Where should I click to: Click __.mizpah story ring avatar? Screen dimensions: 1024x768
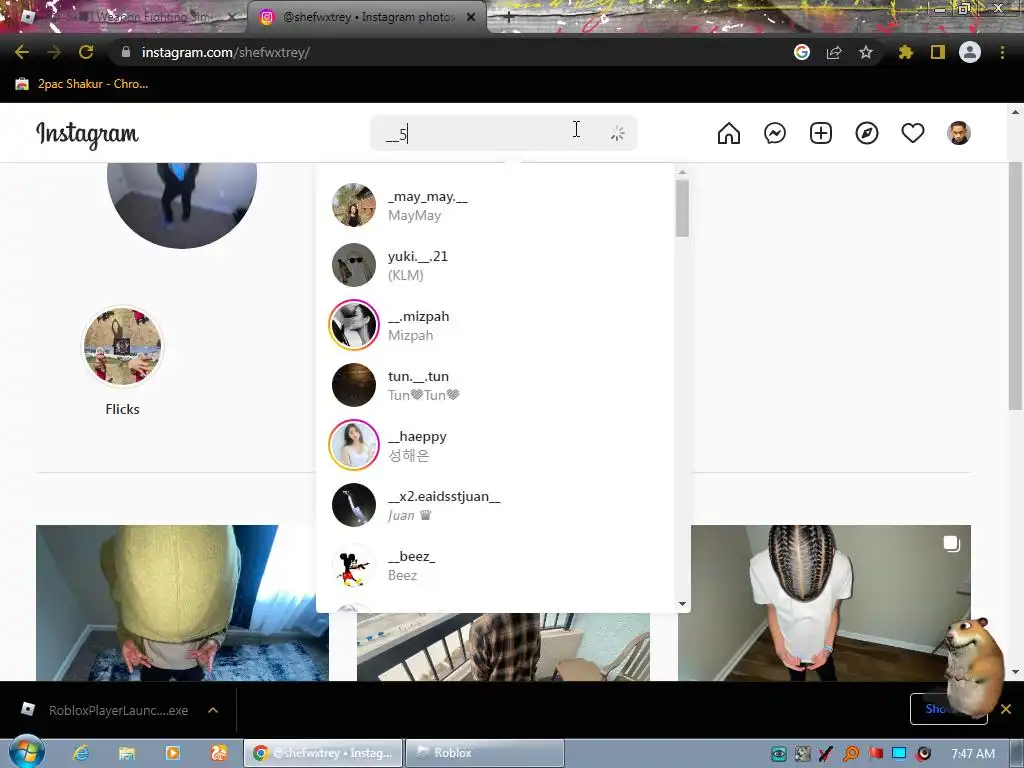[x=353, y=325]
